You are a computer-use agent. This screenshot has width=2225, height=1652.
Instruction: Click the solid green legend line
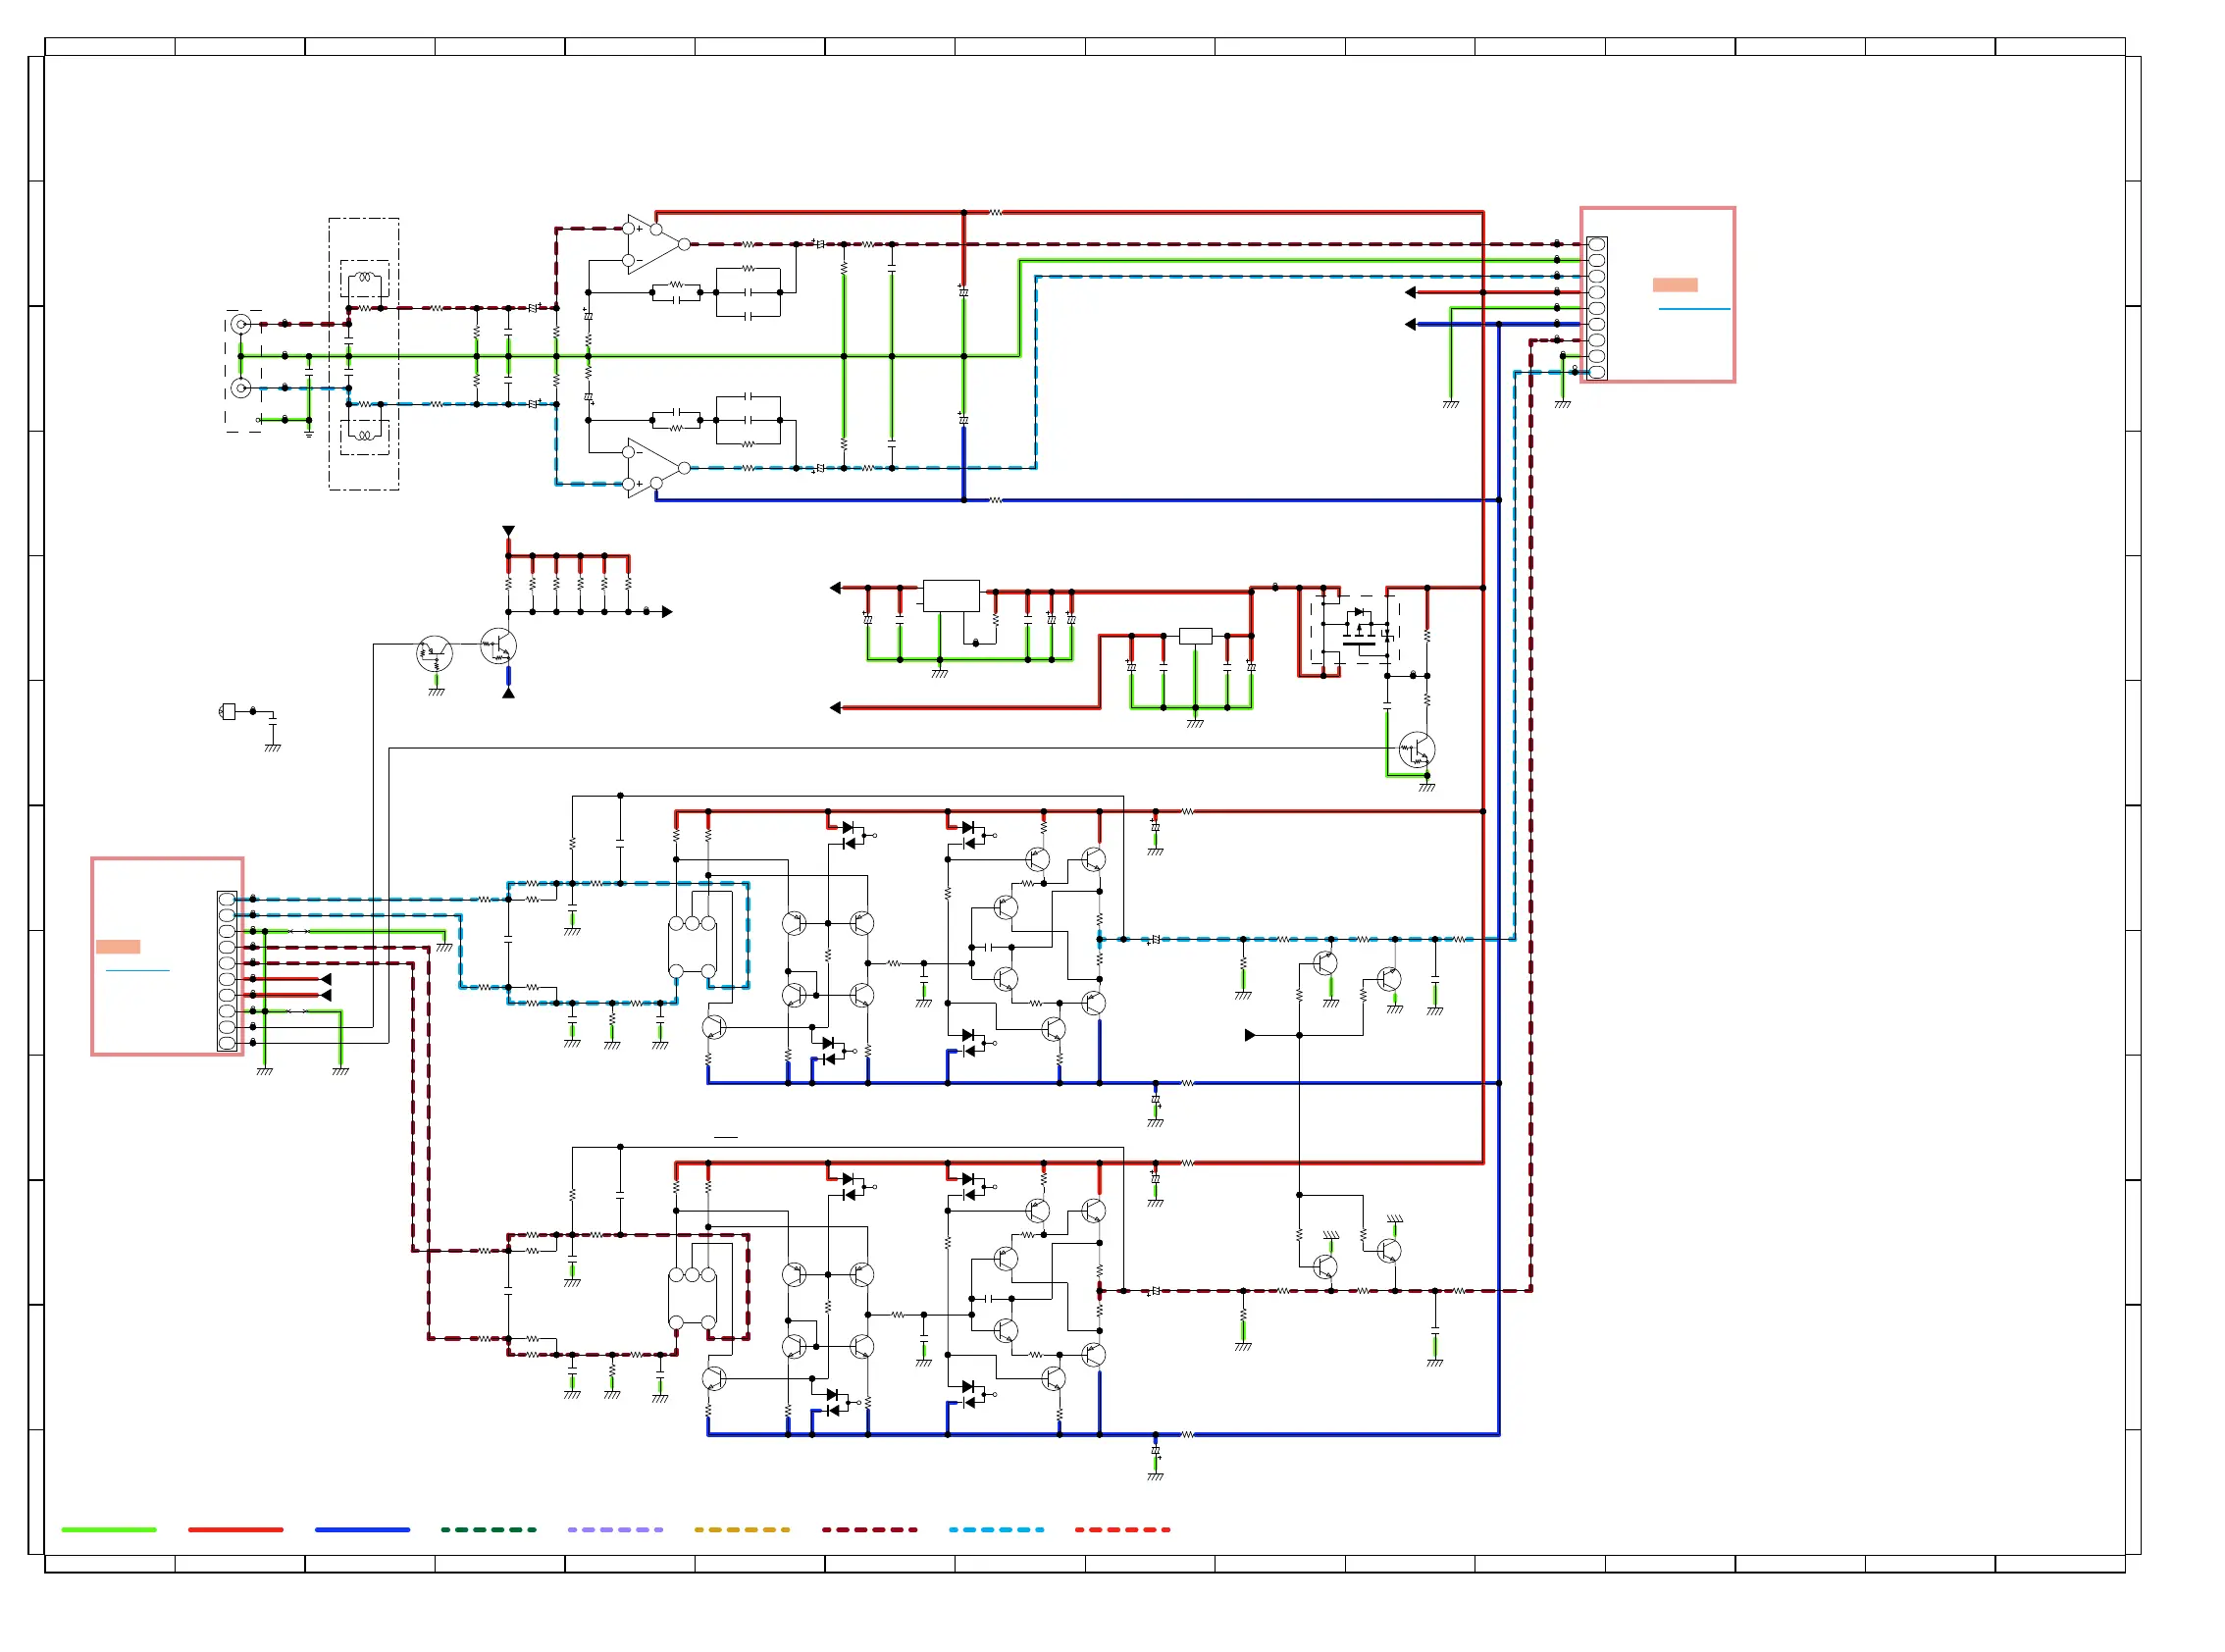(x=109, y=1529)
